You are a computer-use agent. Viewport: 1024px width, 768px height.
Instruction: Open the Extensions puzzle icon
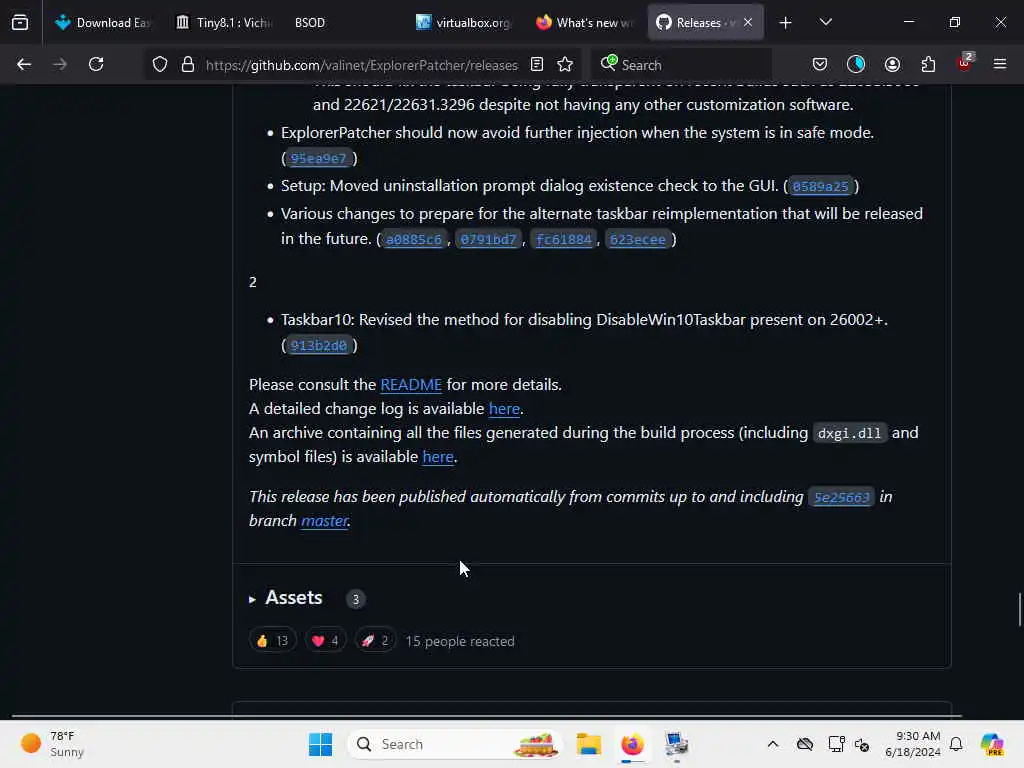(928, 64)
